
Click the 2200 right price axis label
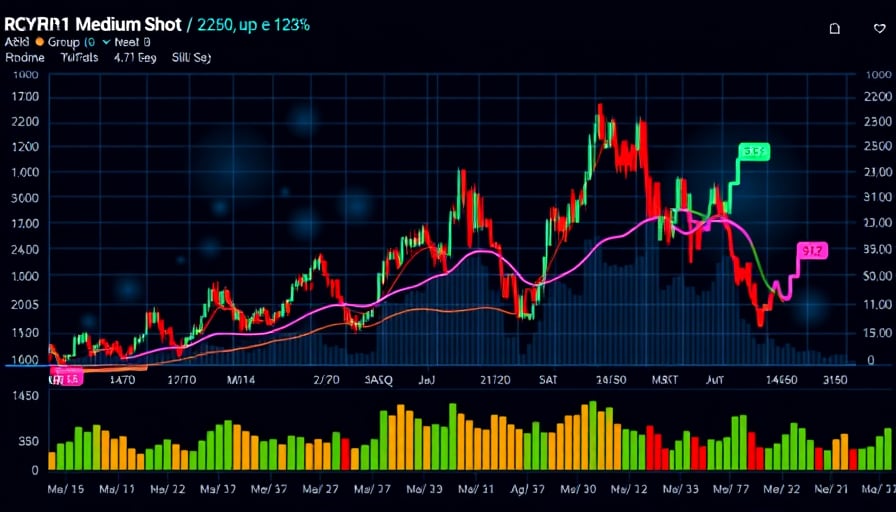(876, 97)
